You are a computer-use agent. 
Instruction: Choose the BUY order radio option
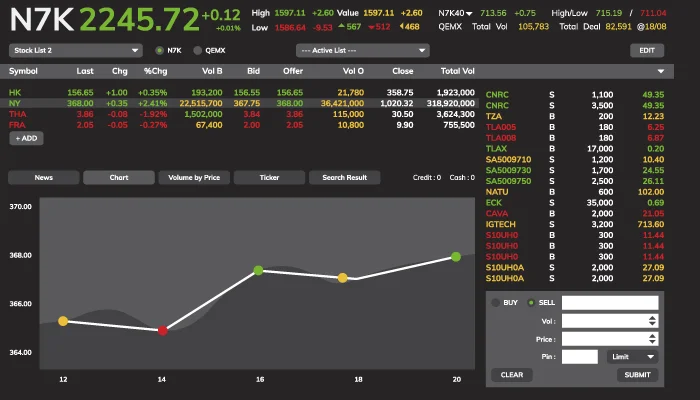(x=496, y=302)
